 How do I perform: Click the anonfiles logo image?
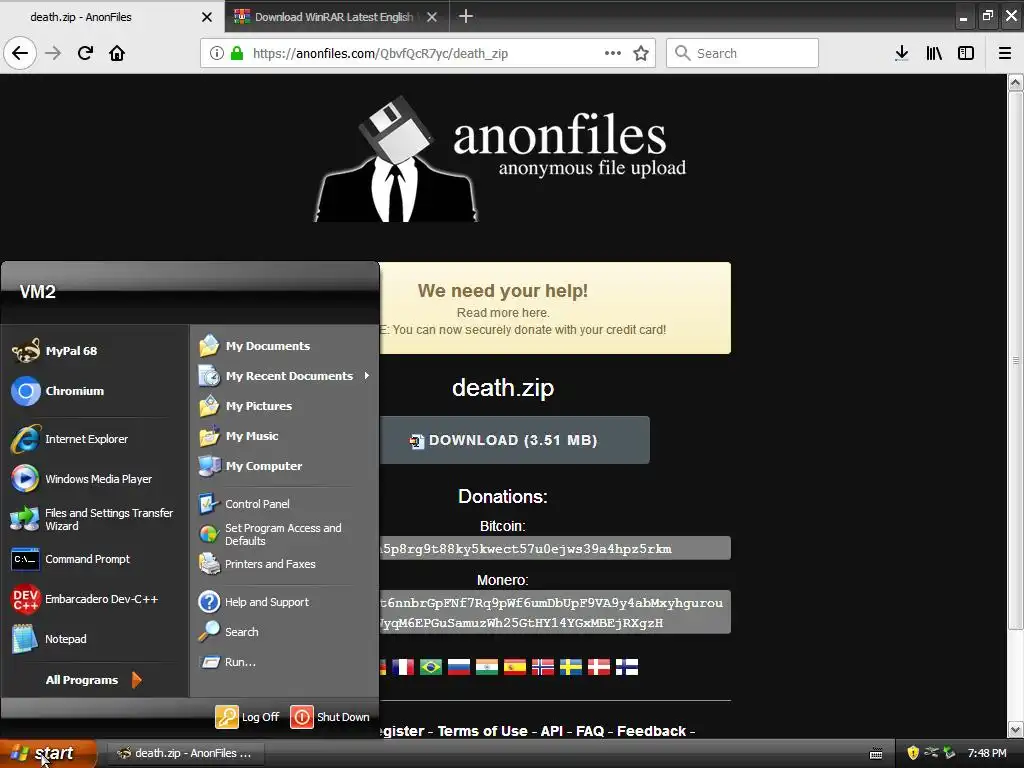500,160
